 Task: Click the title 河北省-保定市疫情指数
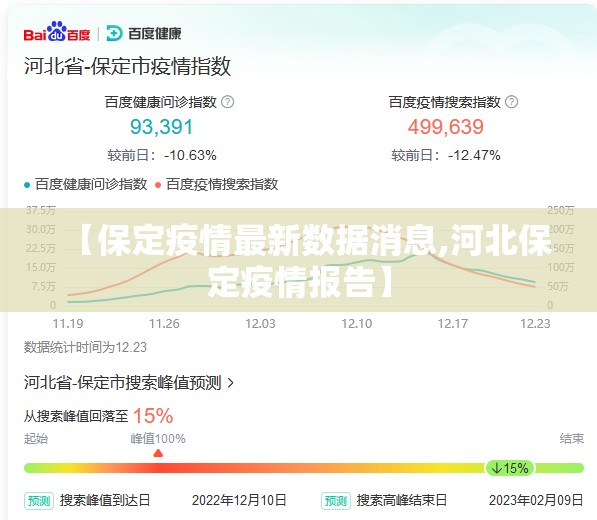tap(128, 66)
